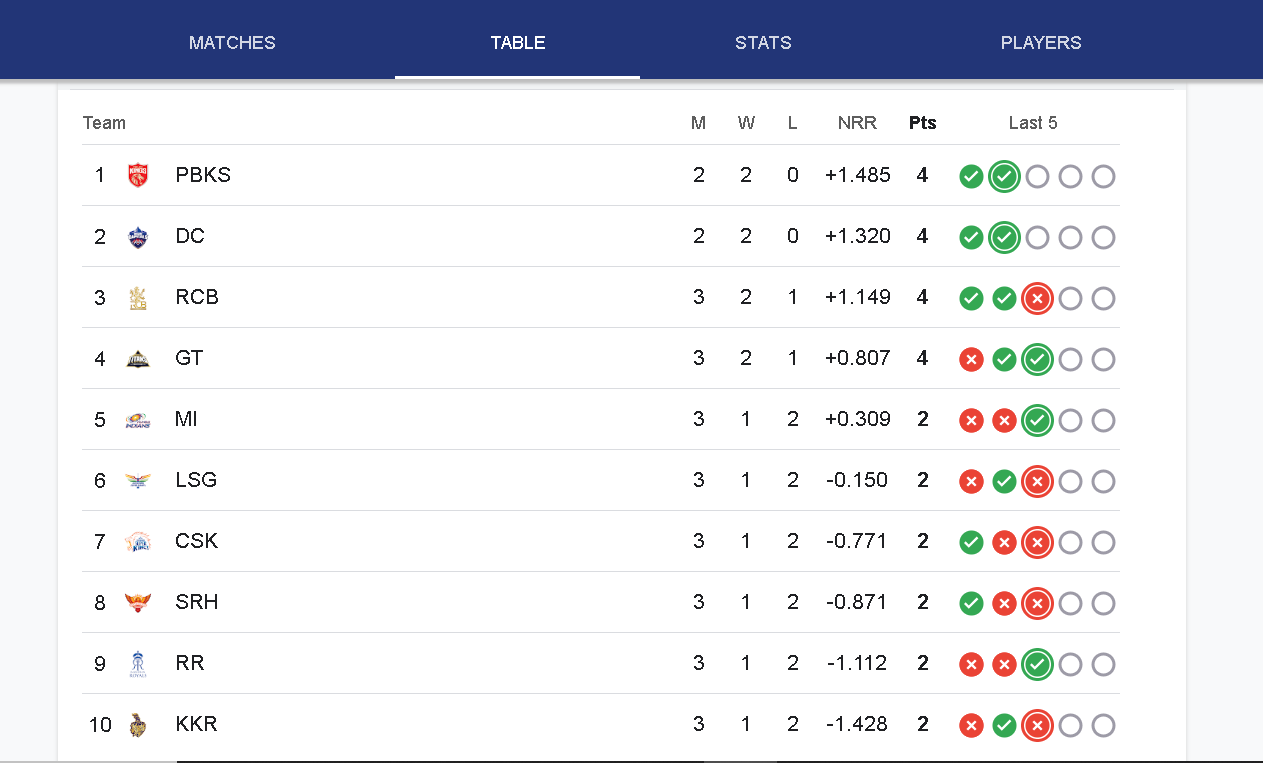Open the KKR team name link

pos(196,724)
